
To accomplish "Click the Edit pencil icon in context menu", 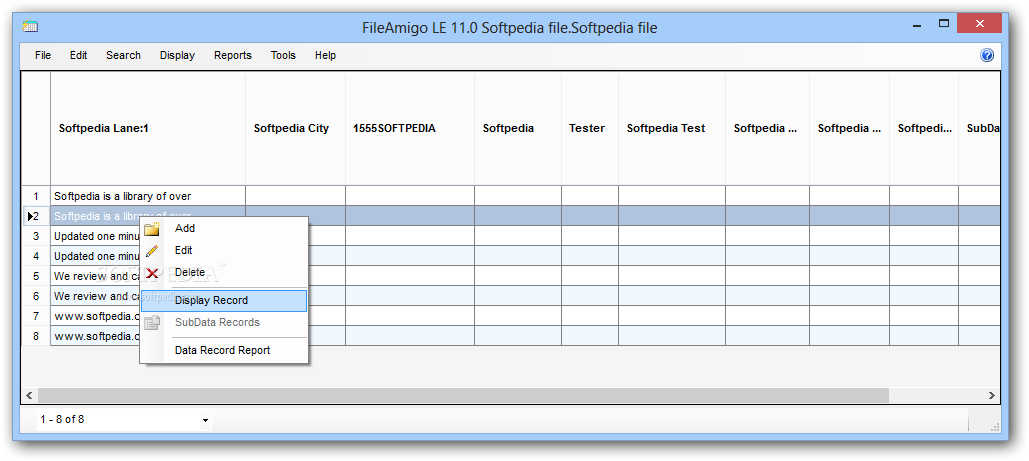I will (152, 250).
